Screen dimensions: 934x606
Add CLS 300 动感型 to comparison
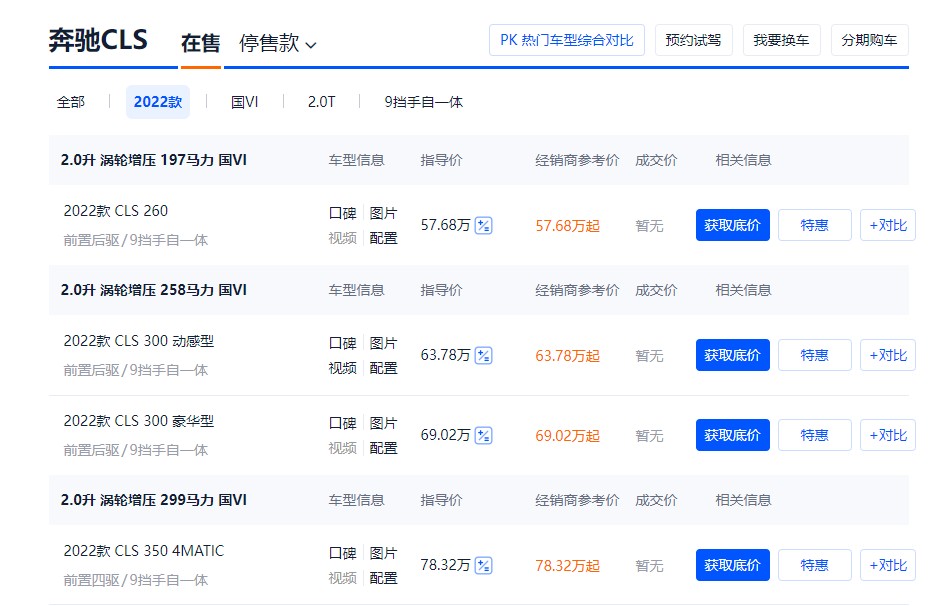[888, 355]
